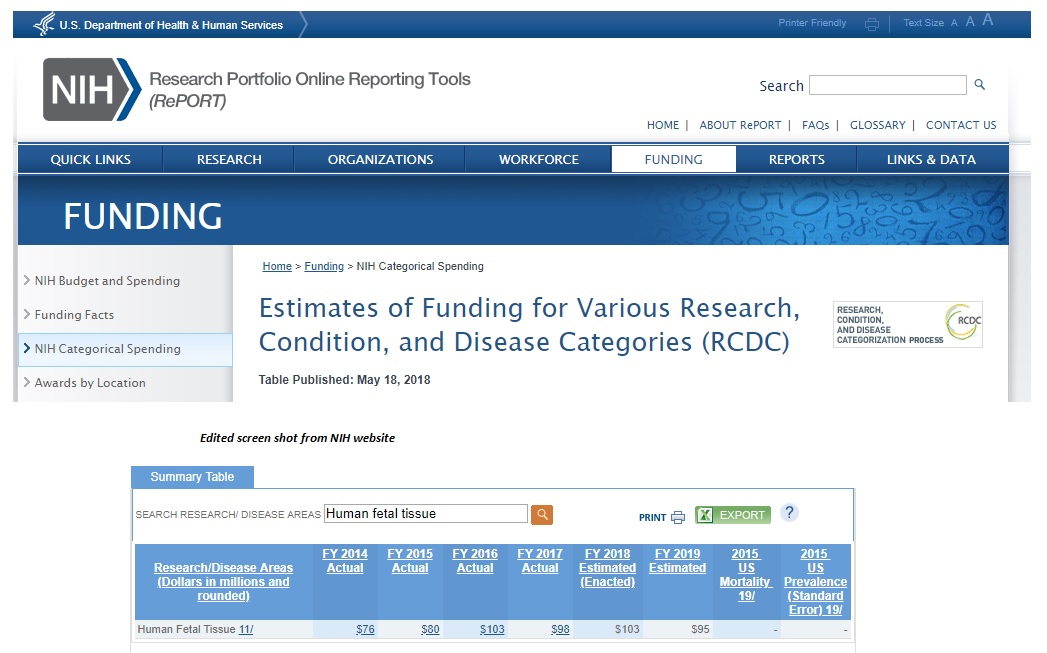Click the Home breadcrumb link
This screenshot has width=1047, height=653.
point(277,266)
